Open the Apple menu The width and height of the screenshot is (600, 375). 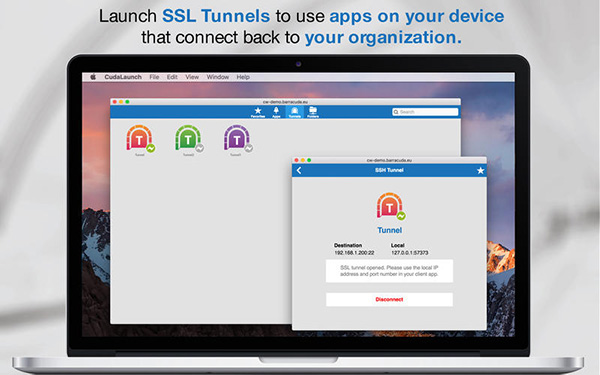coord(93,77)
